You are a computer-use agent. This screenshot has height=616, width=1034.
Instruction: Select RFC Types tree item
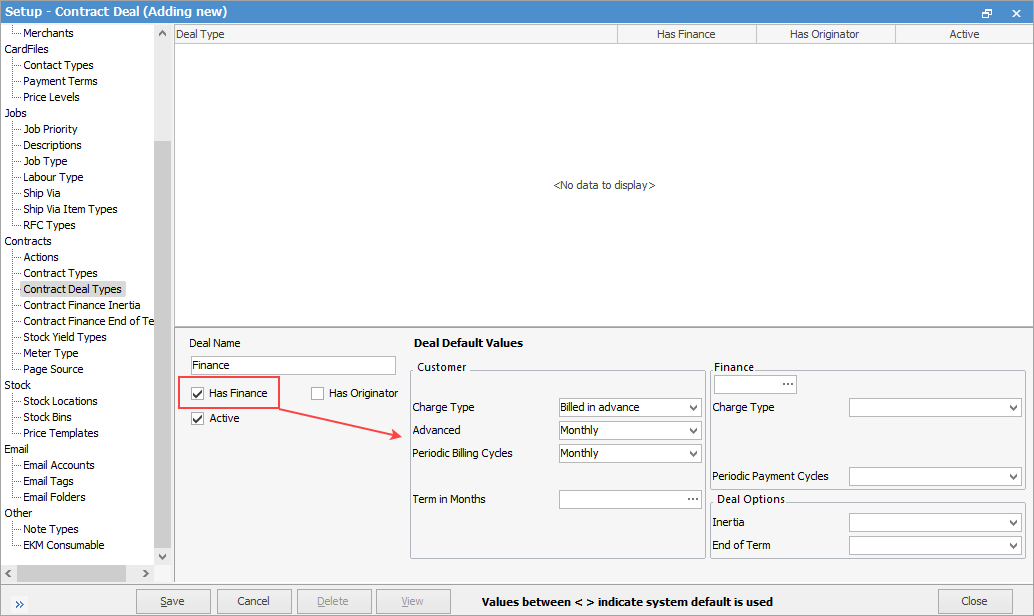[49, 225]
